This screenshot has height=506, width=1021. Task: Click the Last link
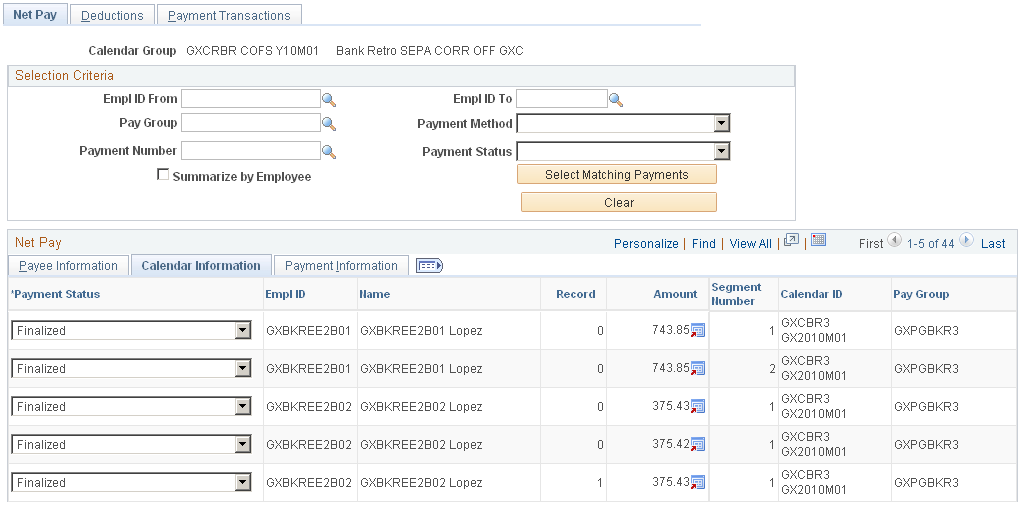[x=993, y=244]
